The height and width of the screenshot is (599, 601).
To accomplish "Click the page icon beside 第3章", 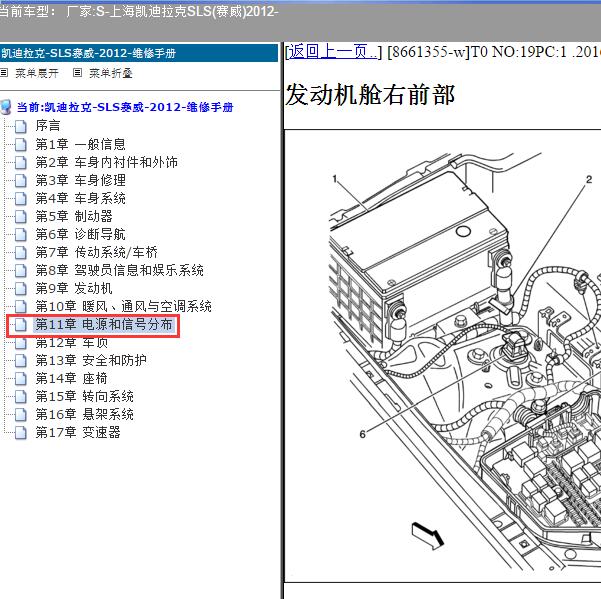I will 21,181.
